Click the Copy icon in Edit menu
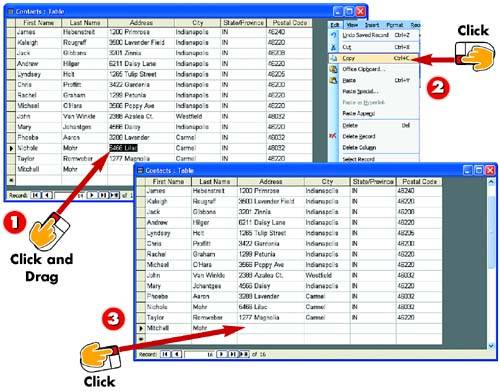 [x=333, y=58]
